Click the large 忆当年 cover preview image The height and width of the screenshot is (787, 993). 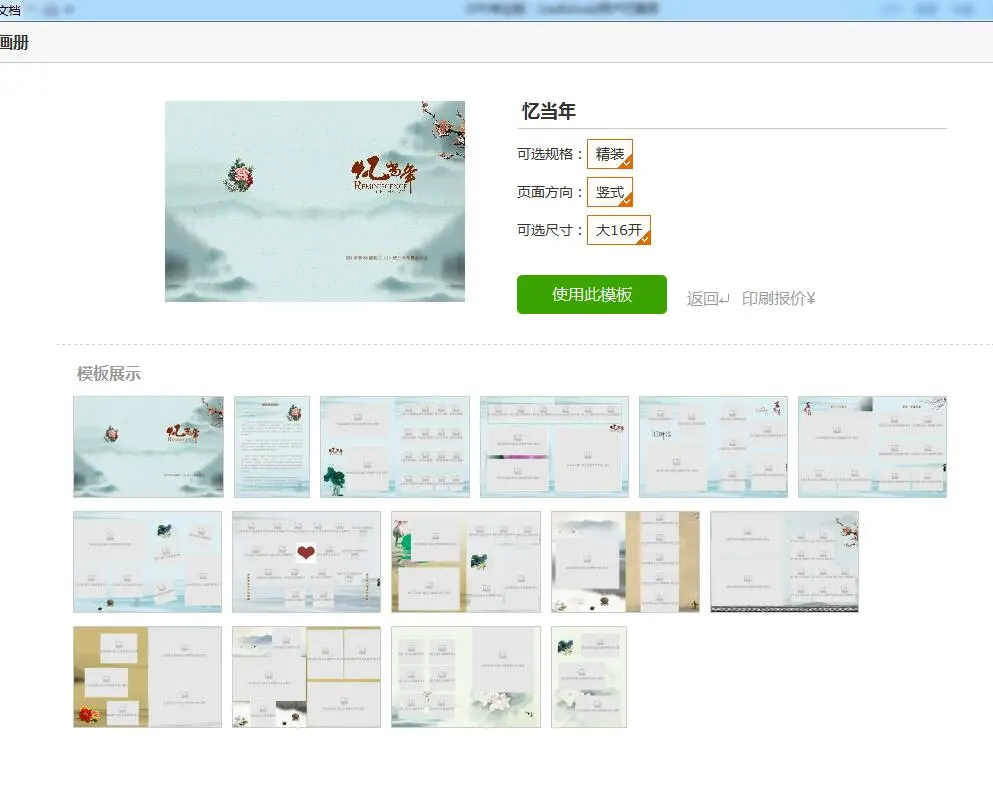315,201
